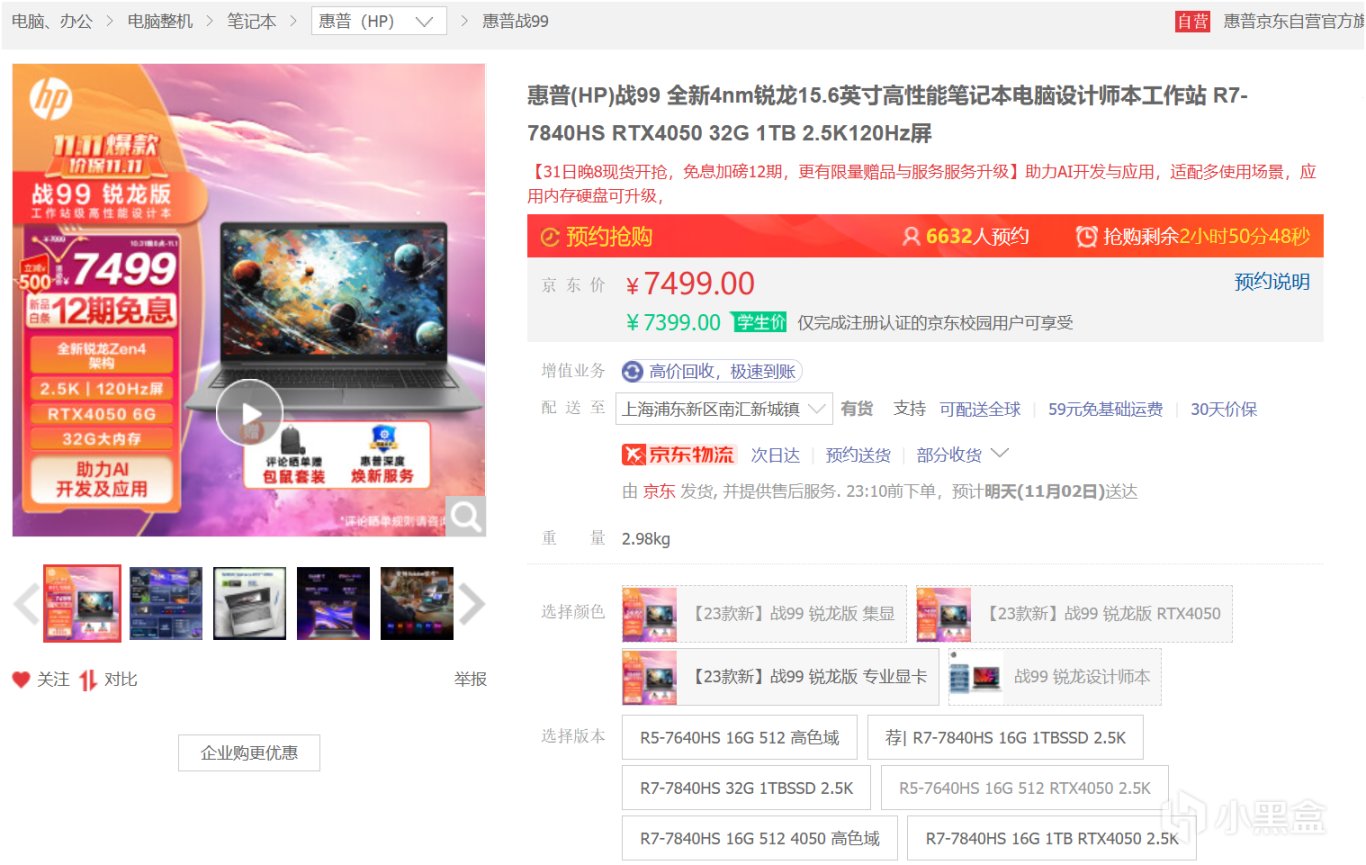Image resolution: width=1366 pixels, height=865 pixels.
Task: Open the image magnifier search icon
Action: click(x=466, y=516)
